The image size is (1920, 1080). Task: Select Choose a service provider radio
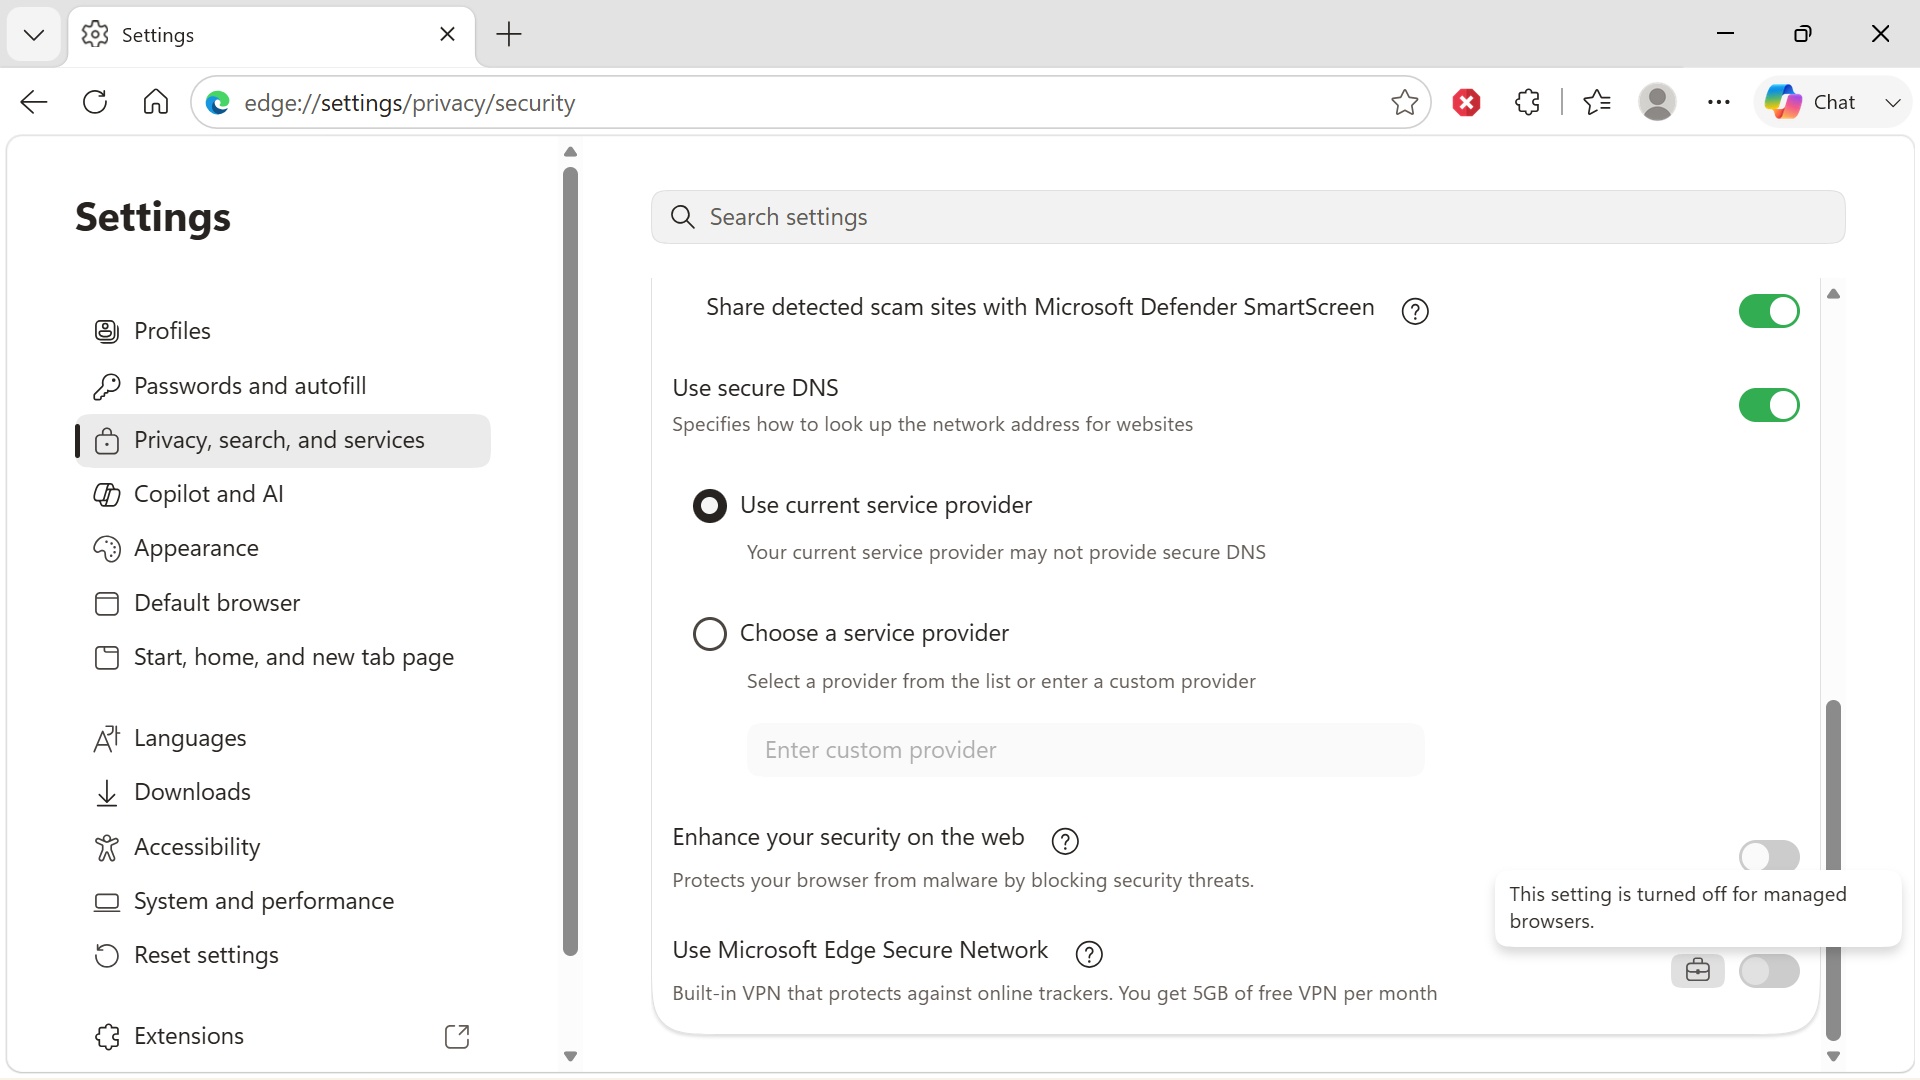click(x=710, y=634)
